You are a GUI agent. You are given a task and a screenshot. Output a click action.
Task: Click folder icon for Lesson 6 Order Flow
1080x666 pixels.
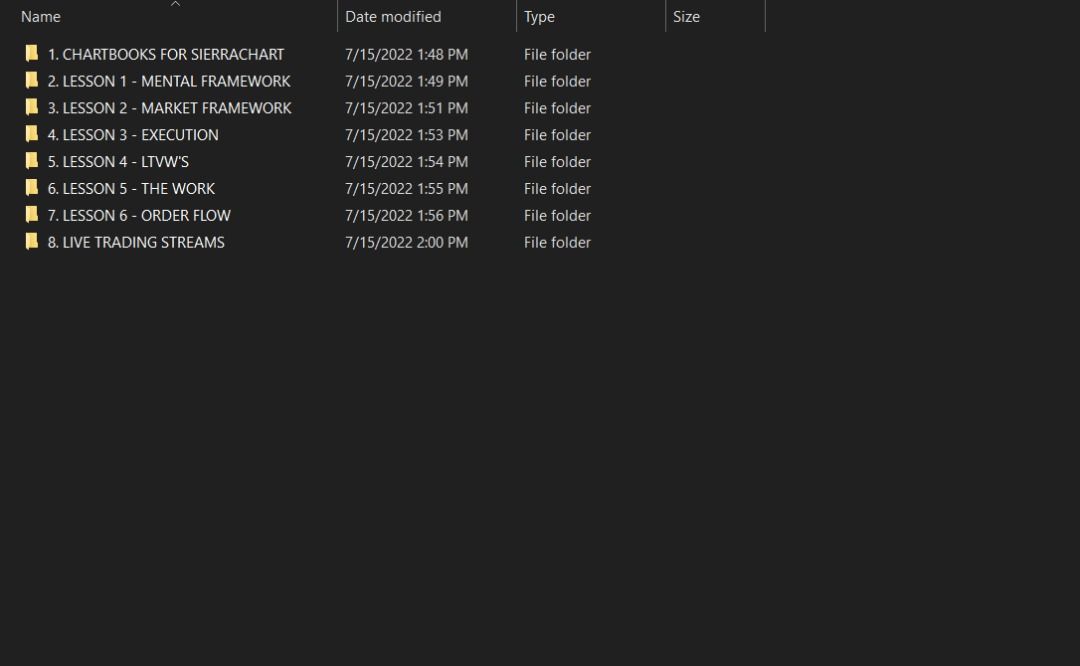click(x=32, y=215)
